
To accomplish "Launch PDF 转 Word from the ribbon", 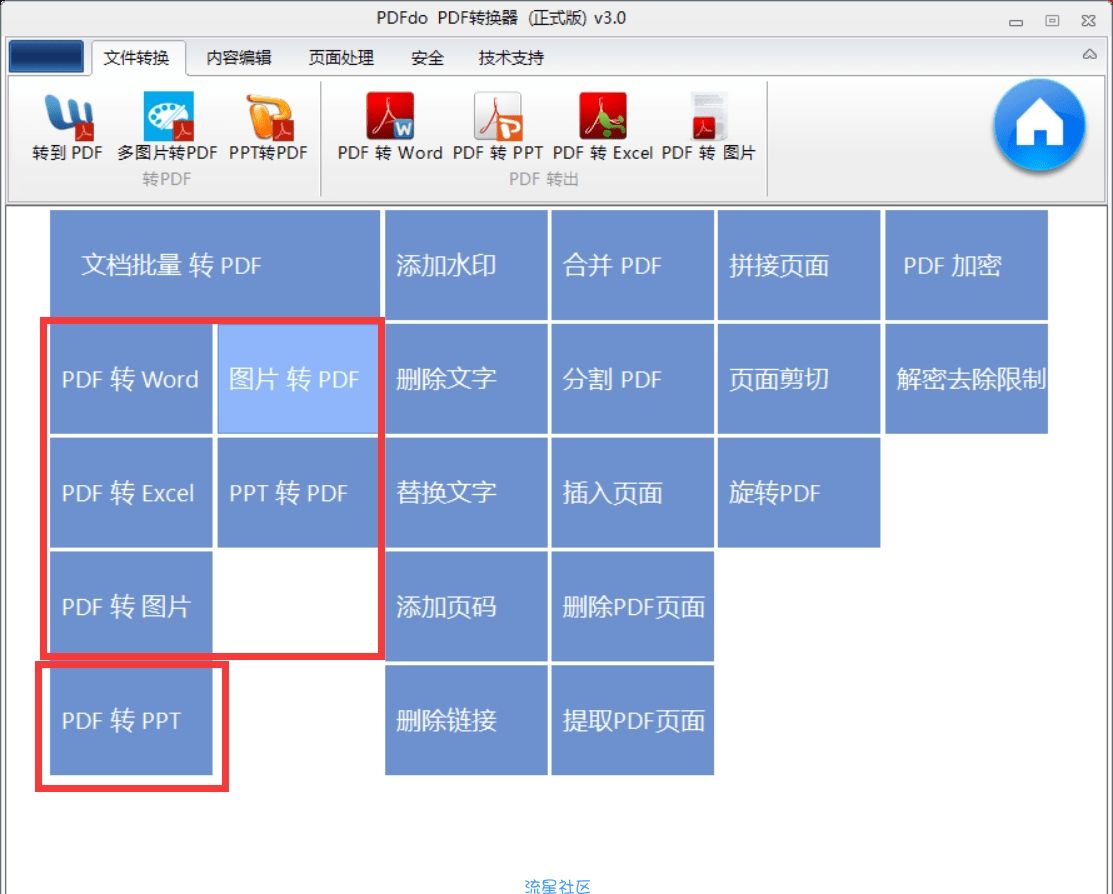I will 390,128.
